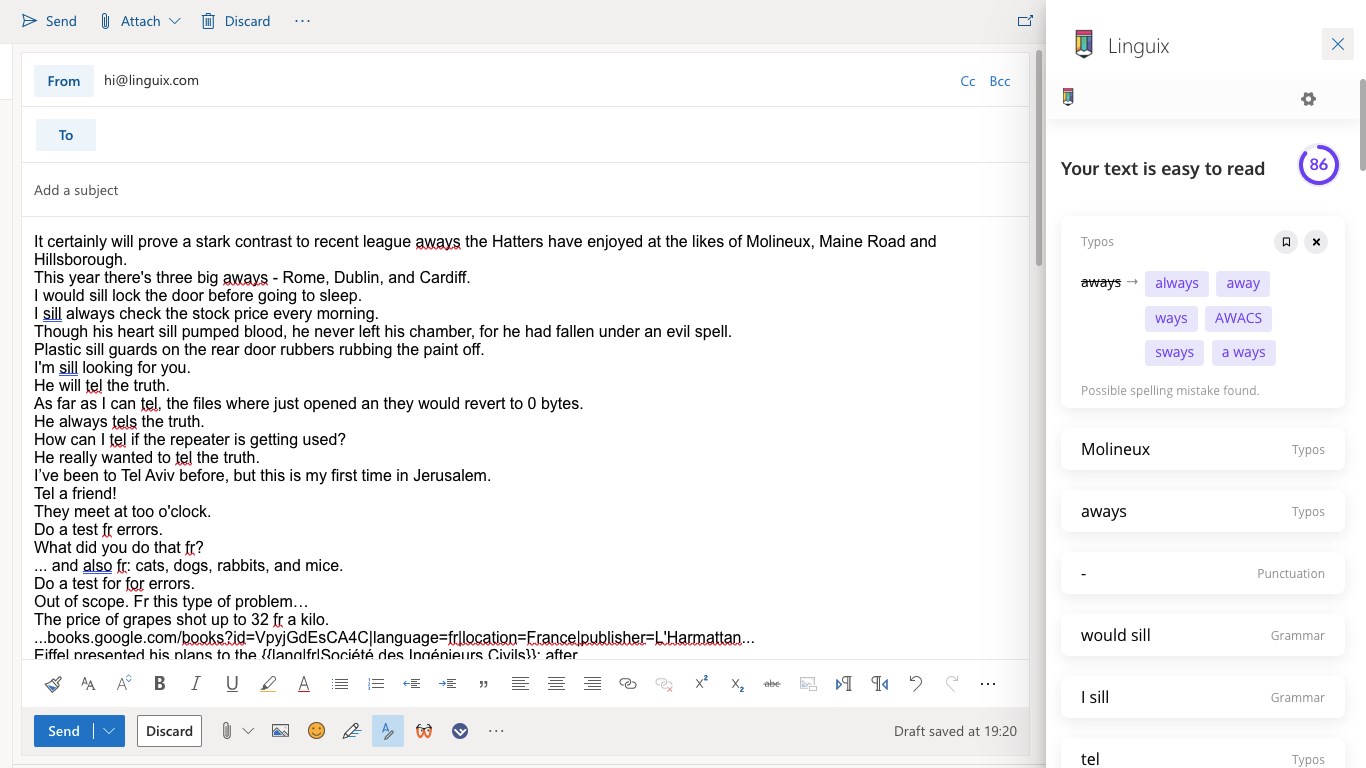
Task: Align text right
Action: [592, 684]
